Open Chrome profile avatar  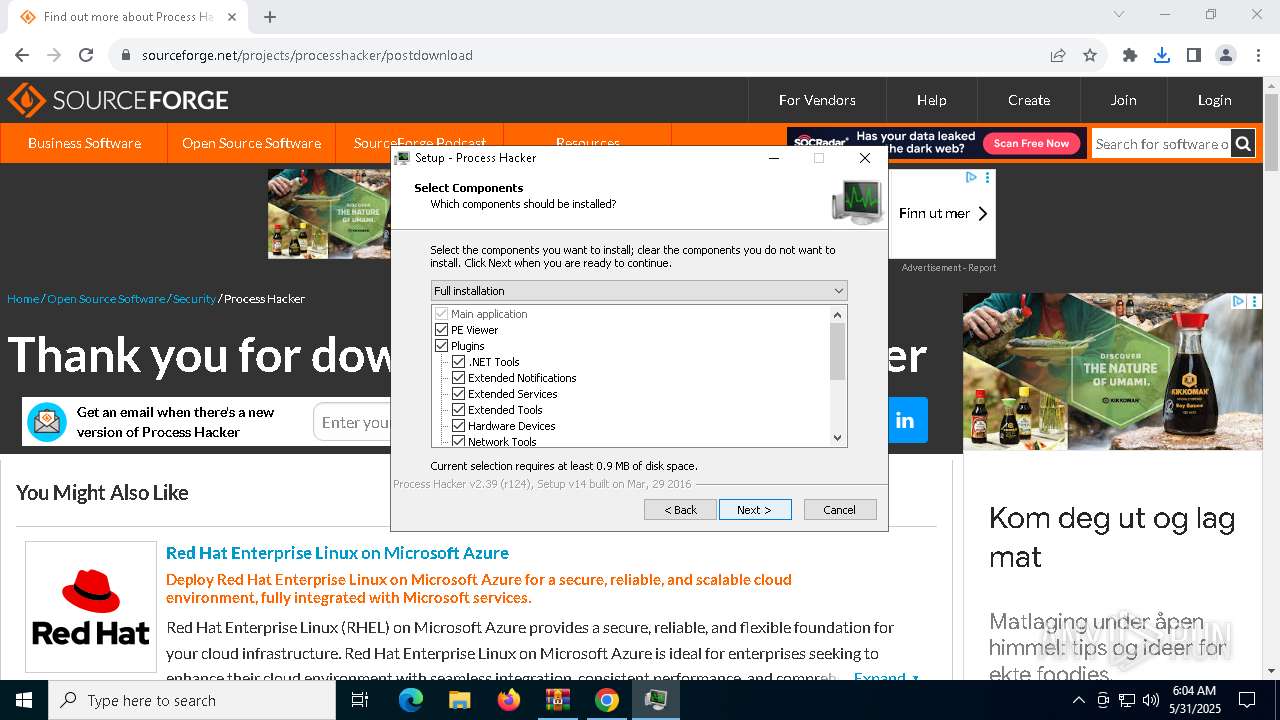click(1226, 55)
